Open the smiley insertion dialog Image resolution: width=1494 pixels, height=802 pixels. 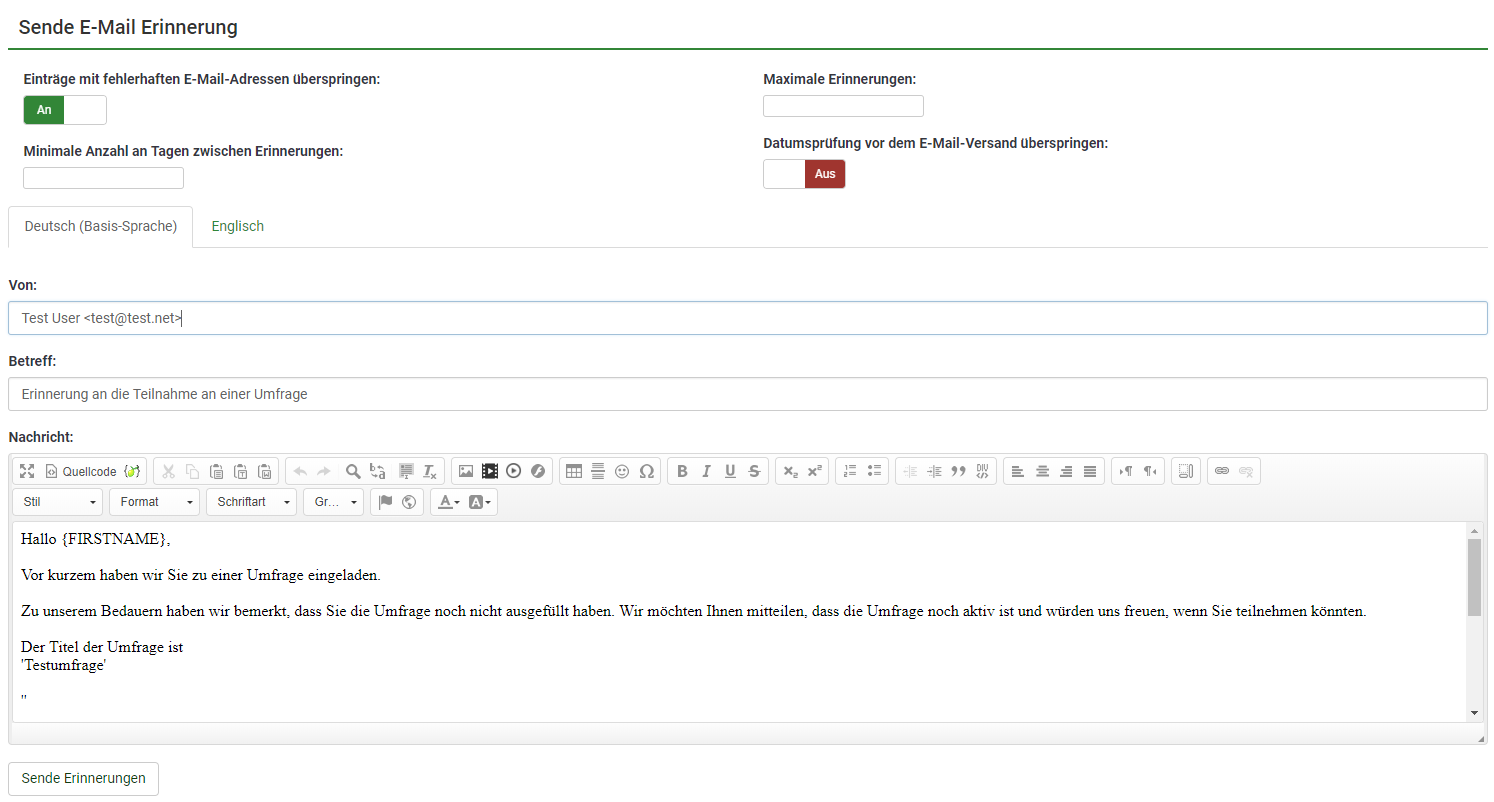[x=622, y=471]
